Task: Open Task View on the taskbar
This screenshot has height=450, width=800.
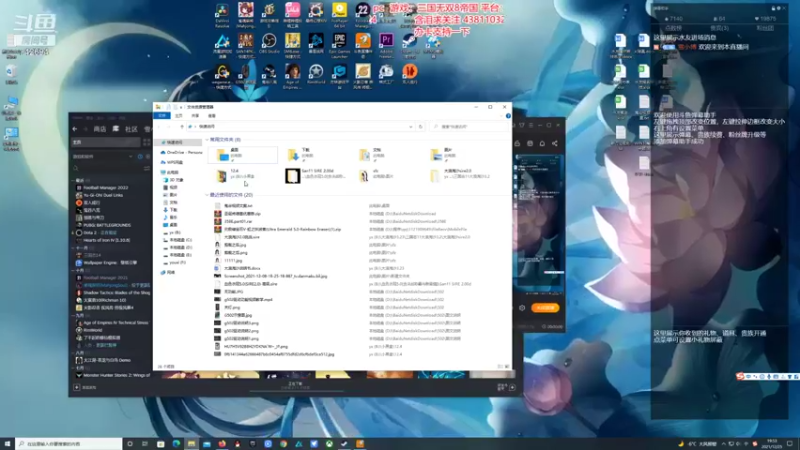Action: pyautogui.click(x=145, y=444)
